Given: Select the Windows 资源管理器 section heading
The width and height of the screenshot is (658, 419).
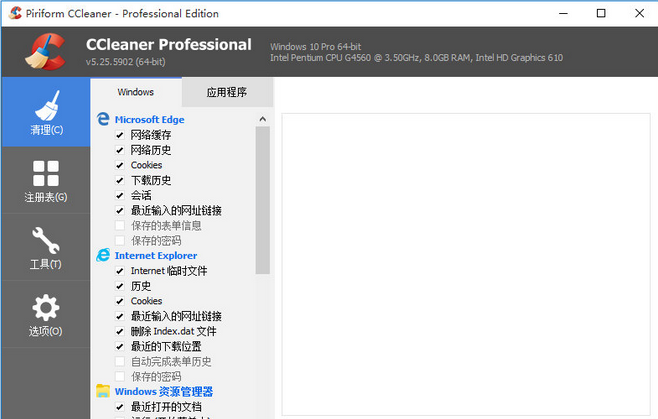Looking at the screenshot, I should (164, 392).
